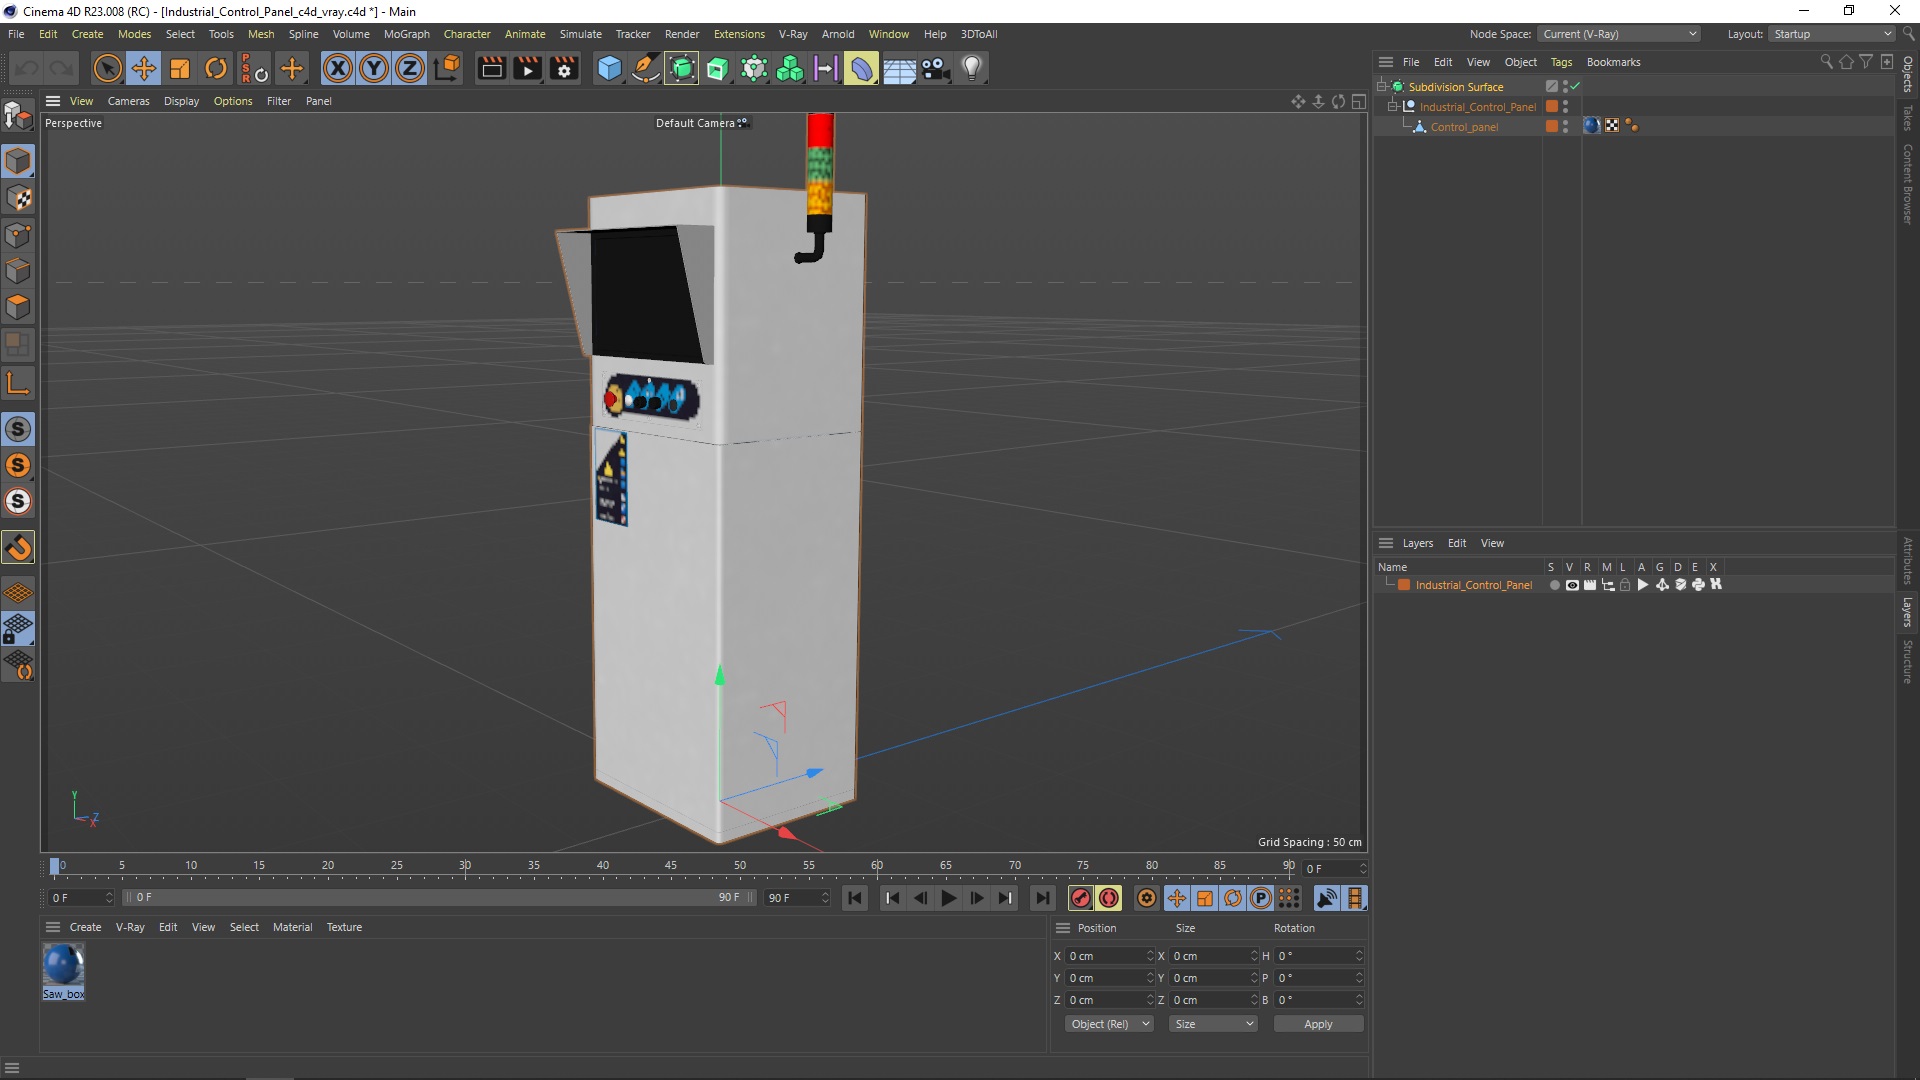Image resolution: width=1920 pixels, height=1080 pixels.
Task: Toggle Enable Snap magnet
Action: (18, 547)
